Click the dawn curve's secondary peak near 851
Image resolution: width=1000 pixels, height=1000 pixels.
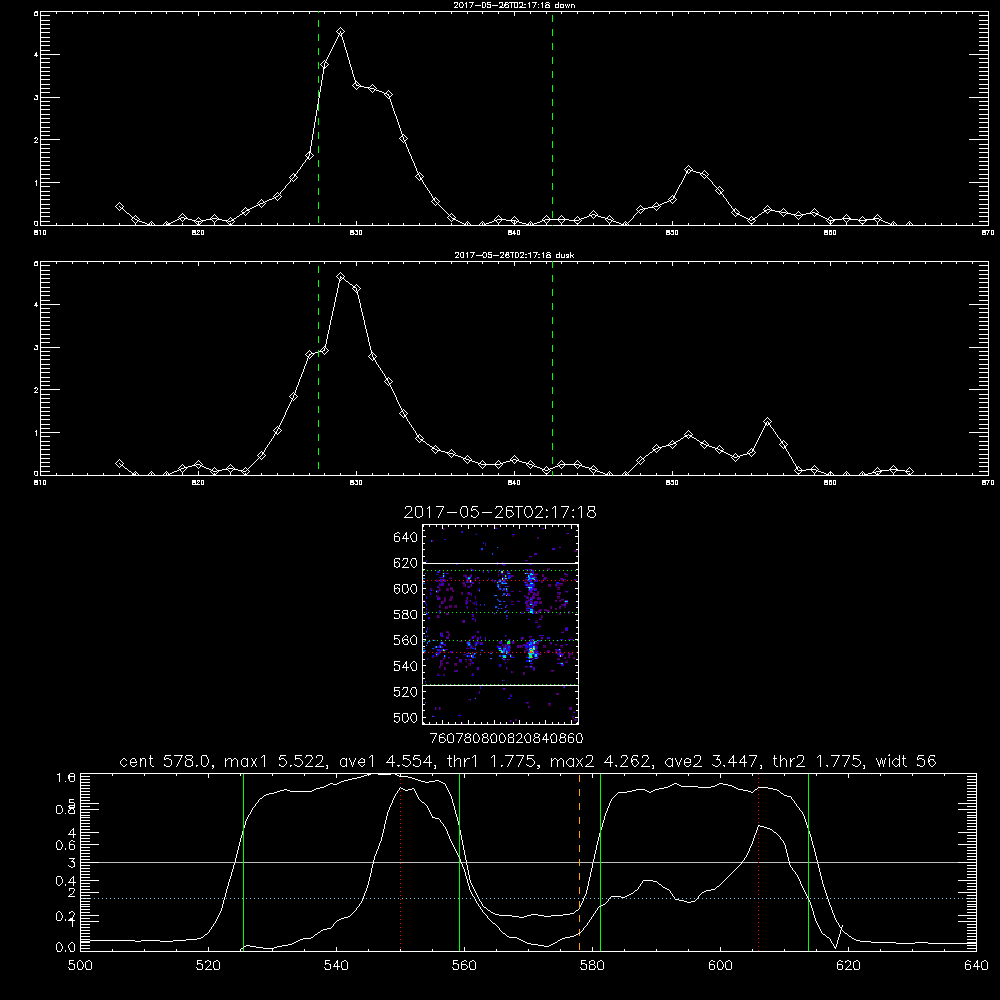point(688,170)
